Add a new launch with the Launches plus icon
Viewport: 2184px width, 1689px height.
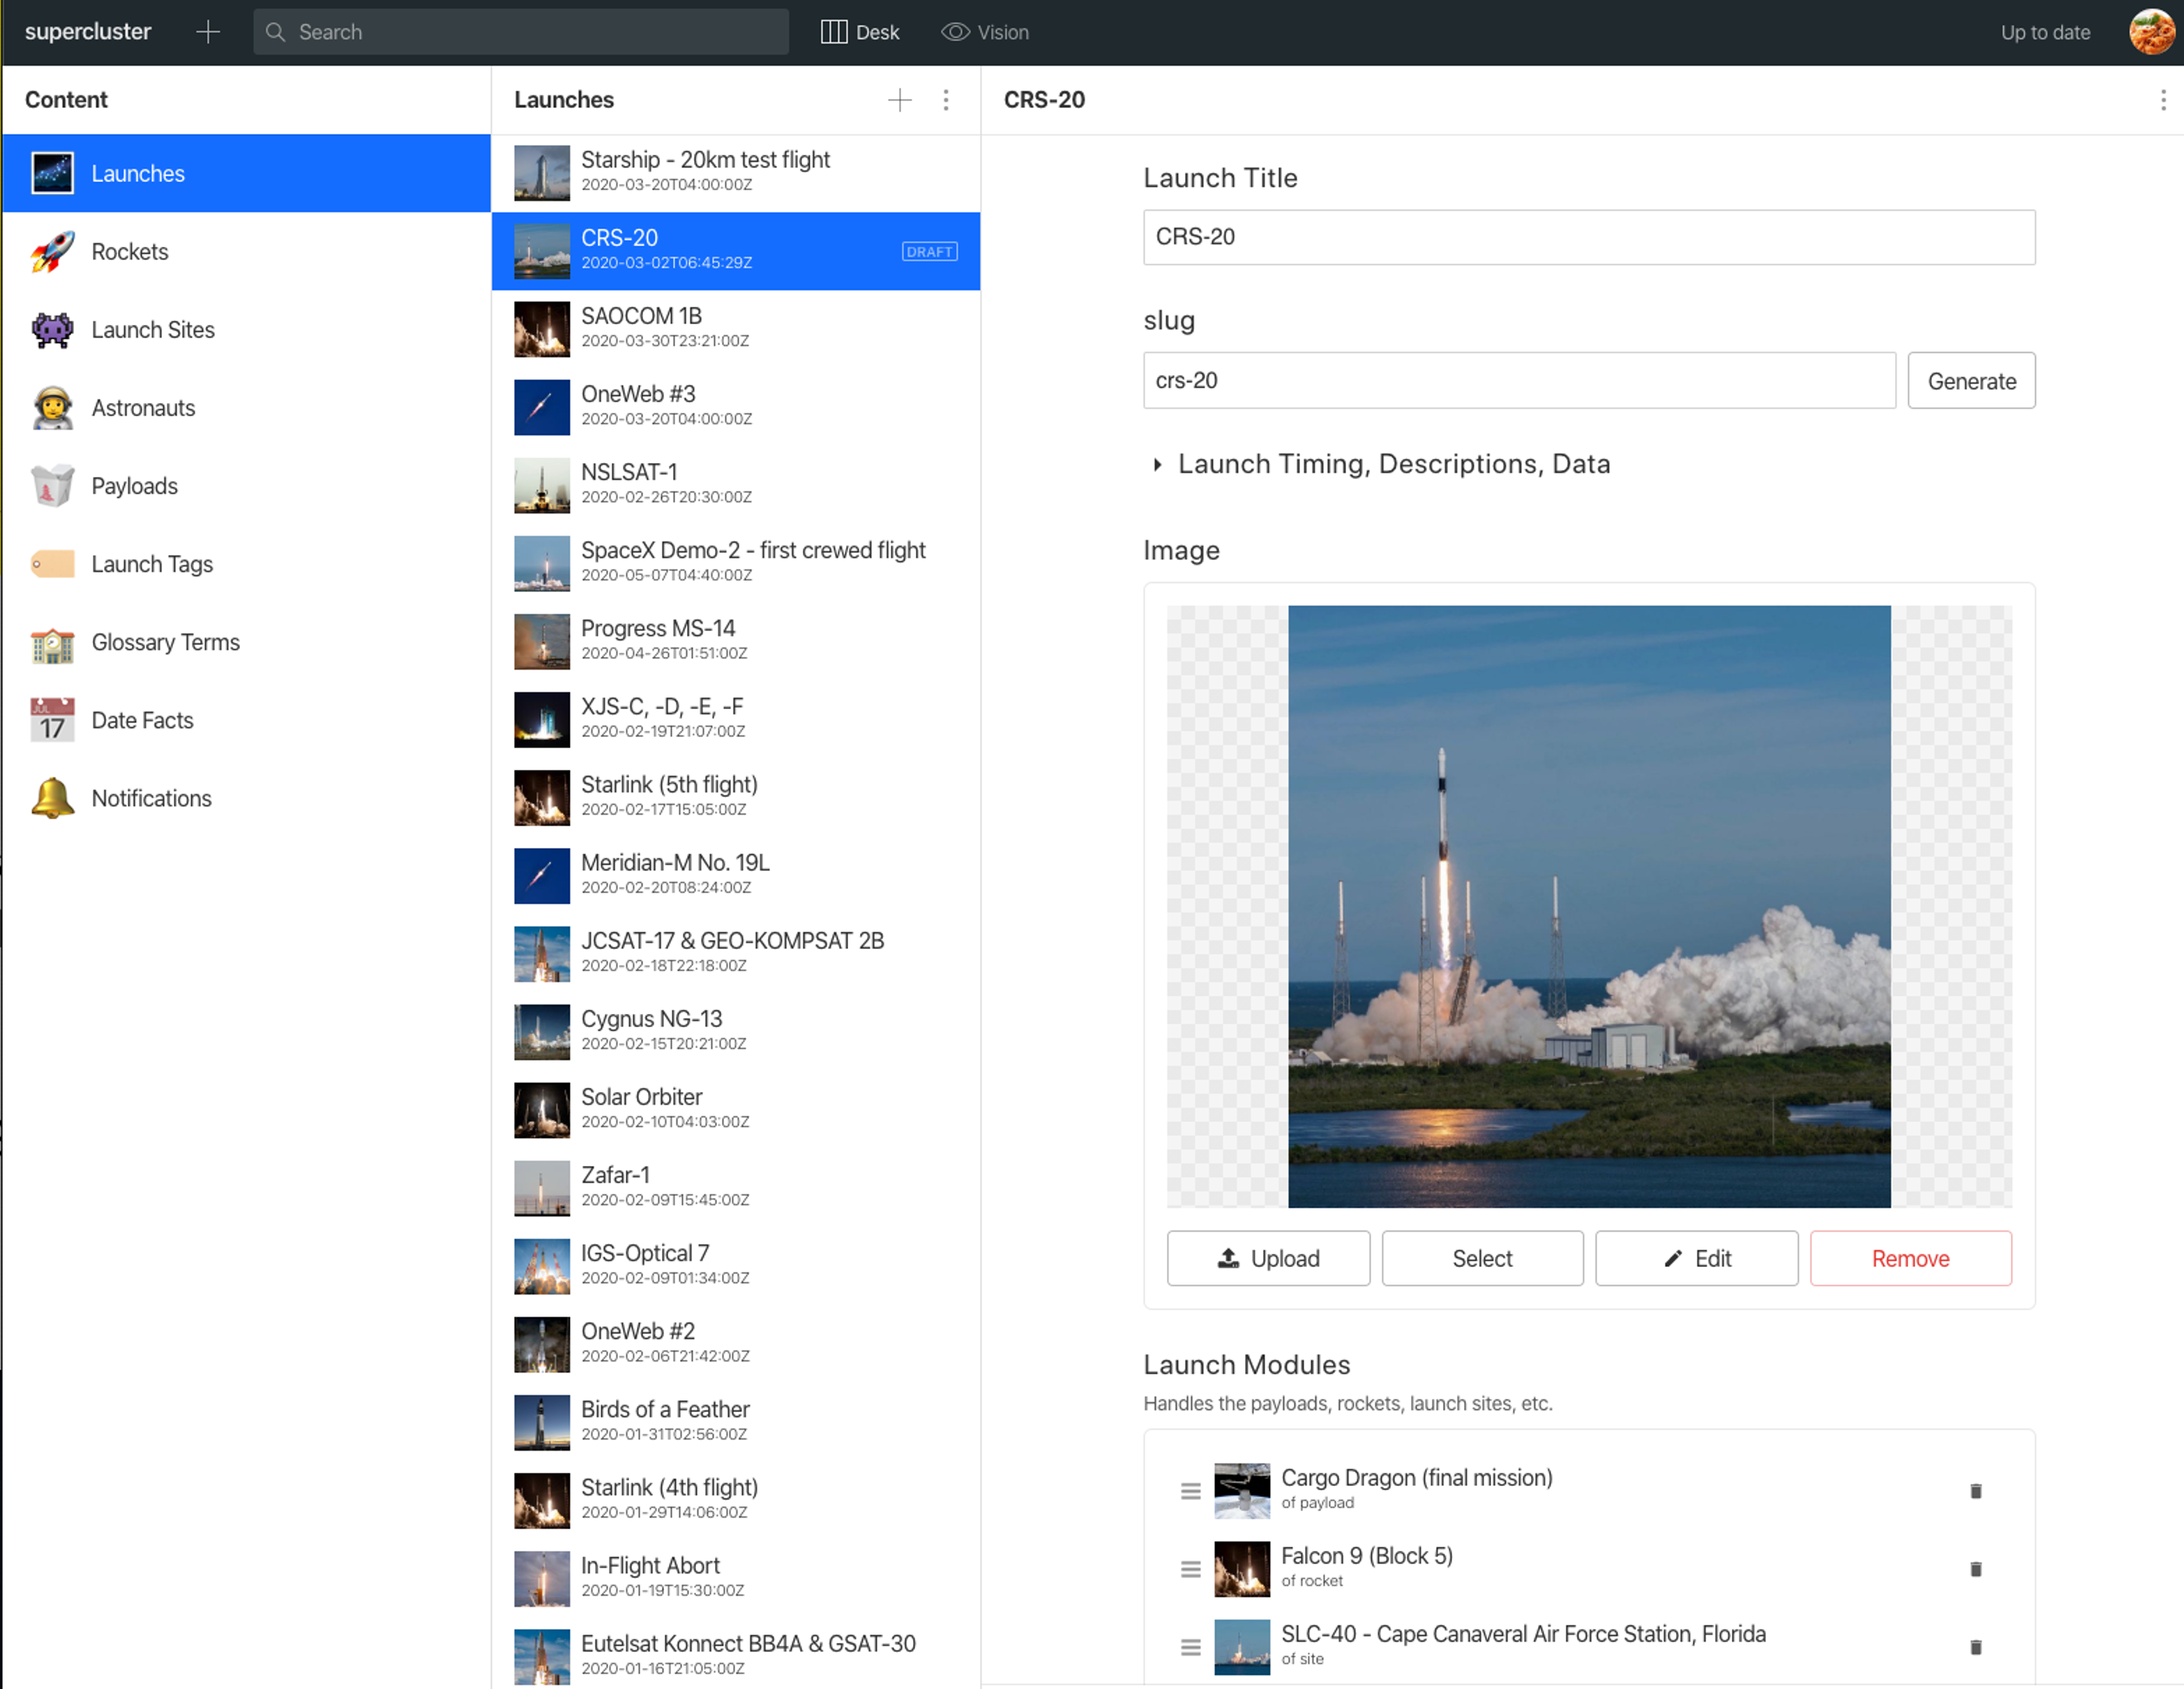(899, 100)
